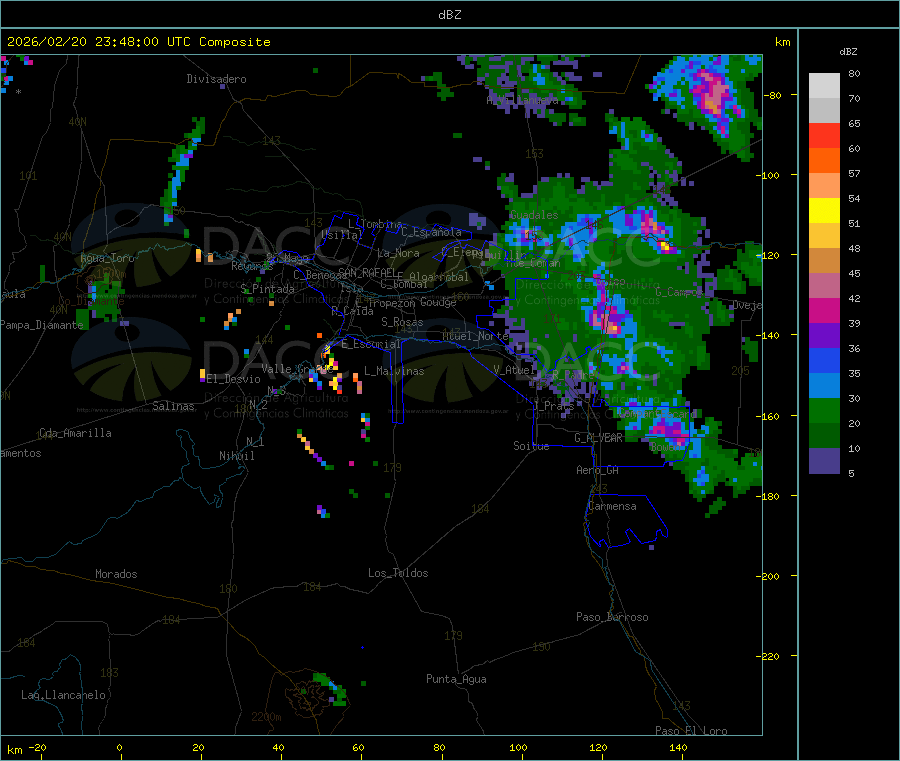900x761 pixels.
Task: Click the Divisadero map label
Action: [216, 79]
